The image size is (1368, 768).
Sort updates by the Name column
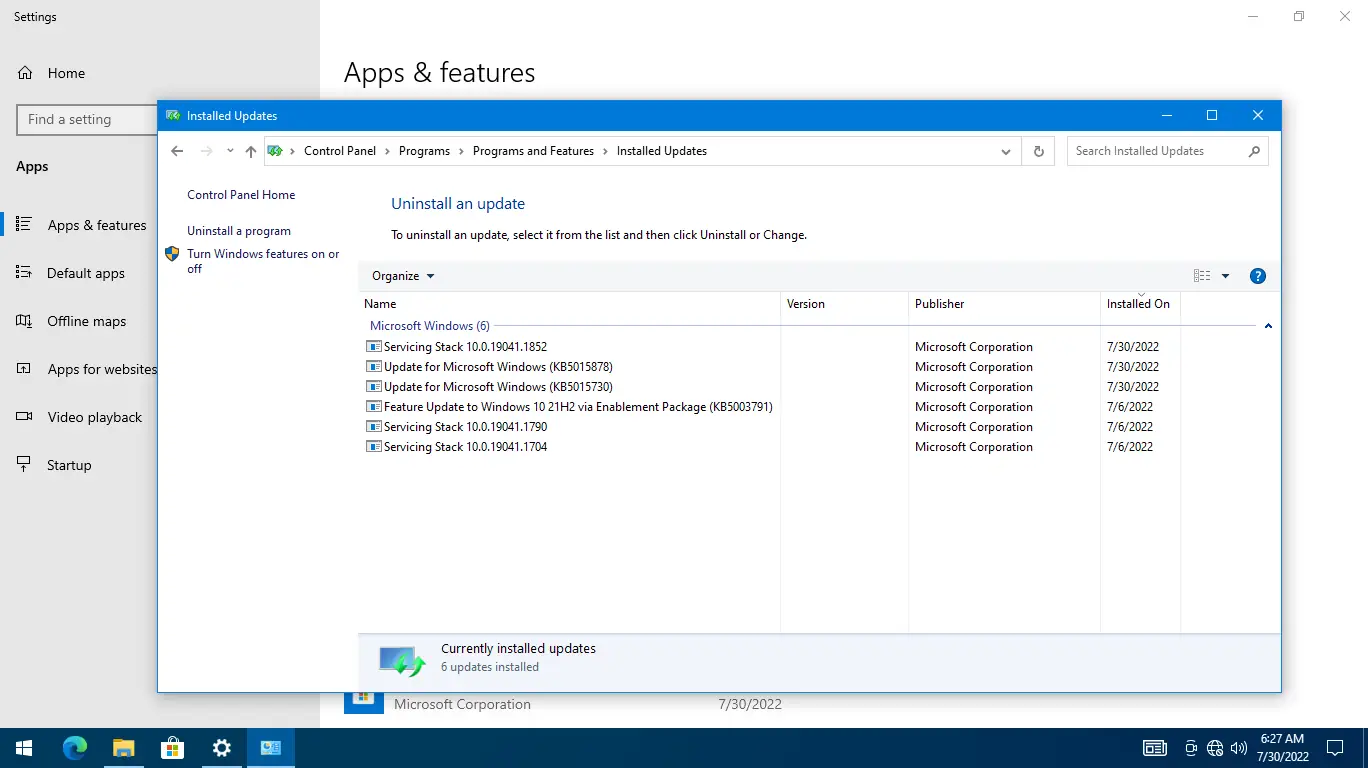(569, 304)
